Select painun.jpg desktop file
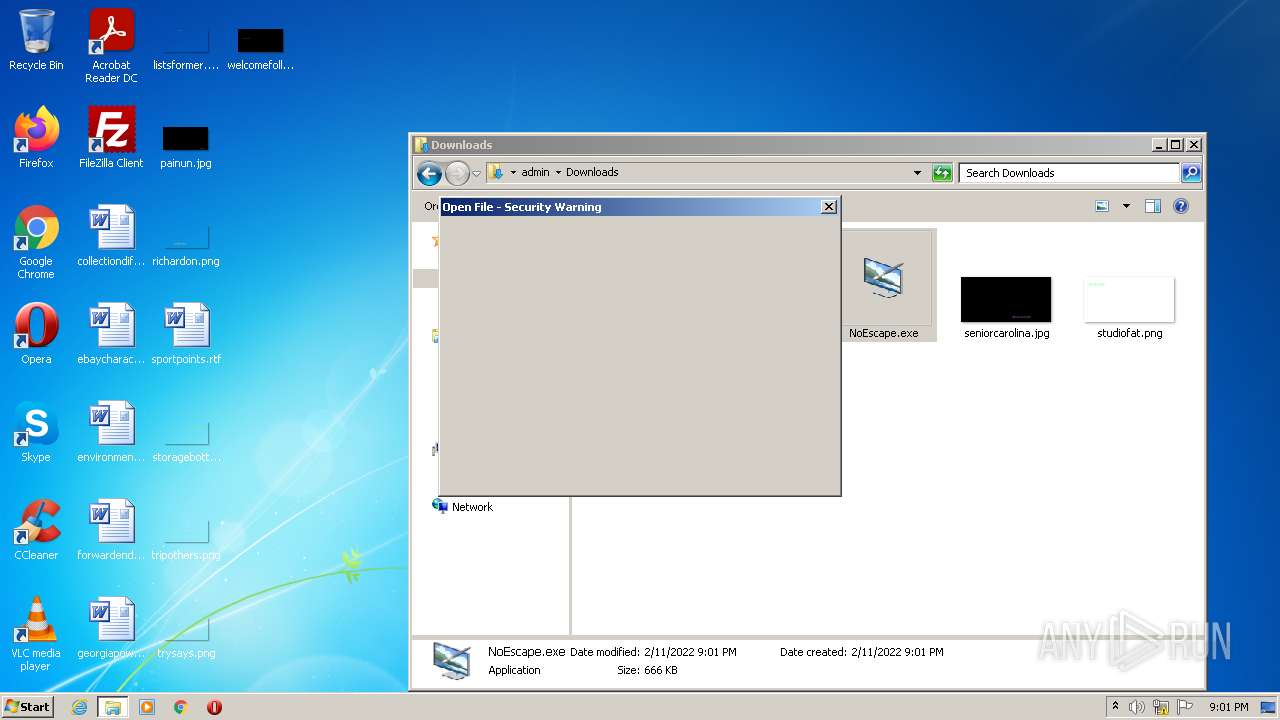1280x720 pixels. click(186, 146)
